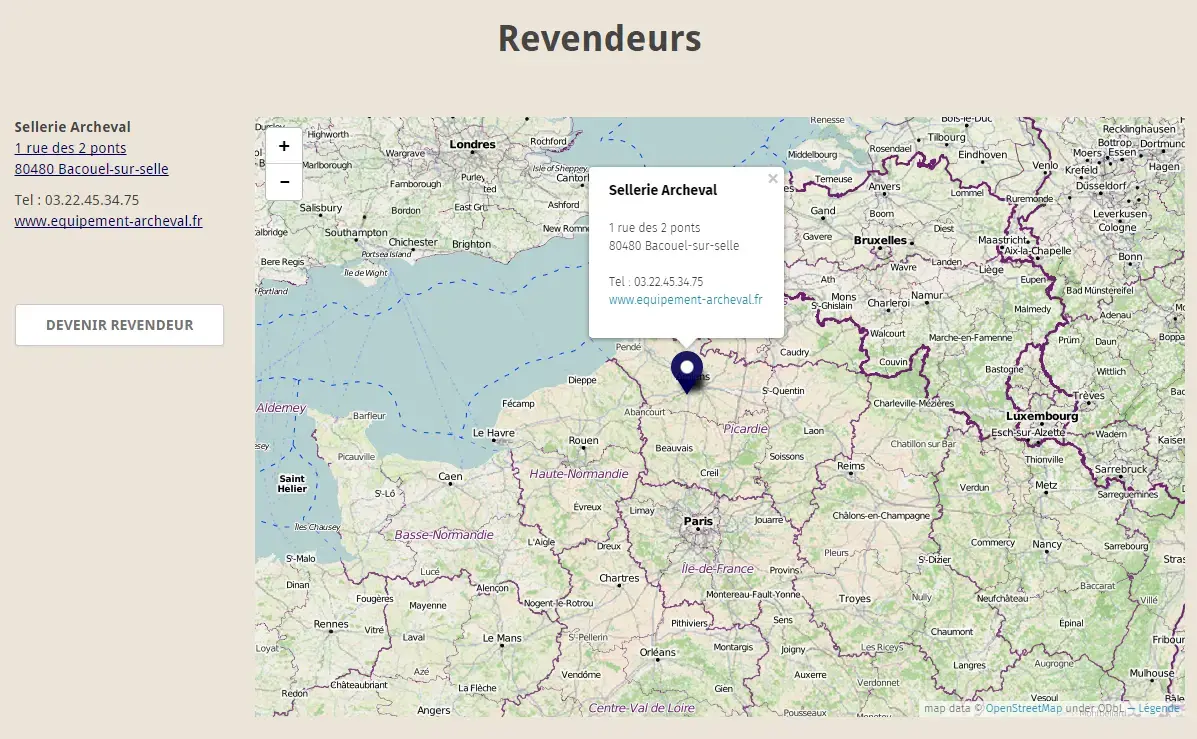Click Londres city label on the map
Viewport: 1197px width, 739px height.
[x=472, y=145]
